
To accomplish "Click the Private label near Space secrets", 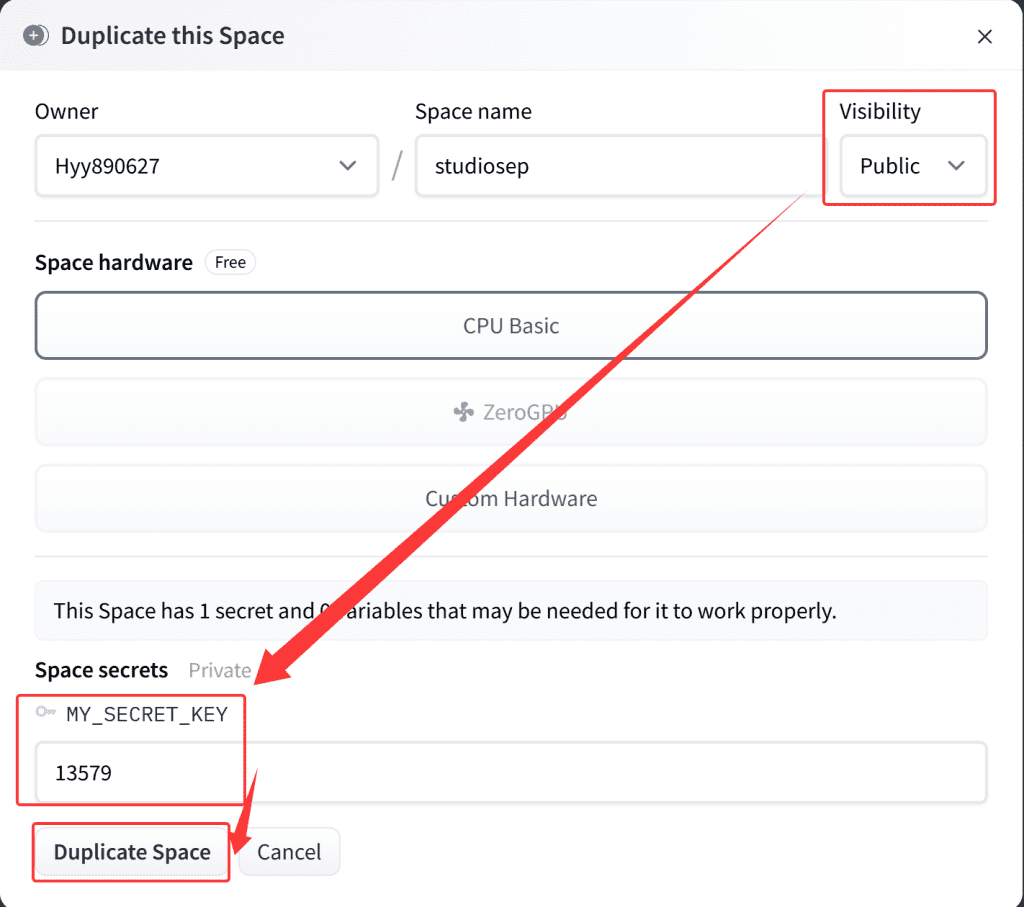I will (x=220, y=670).
